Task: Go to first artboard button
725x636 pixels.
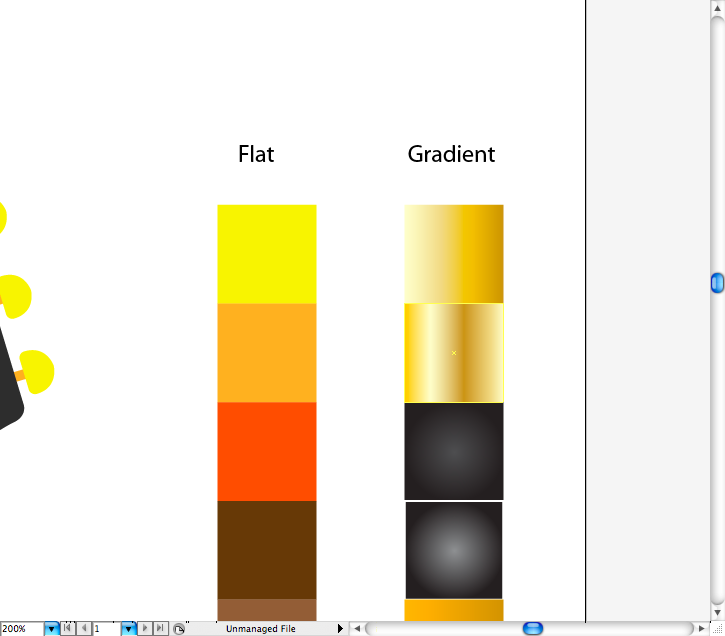Action: (68, 629)
